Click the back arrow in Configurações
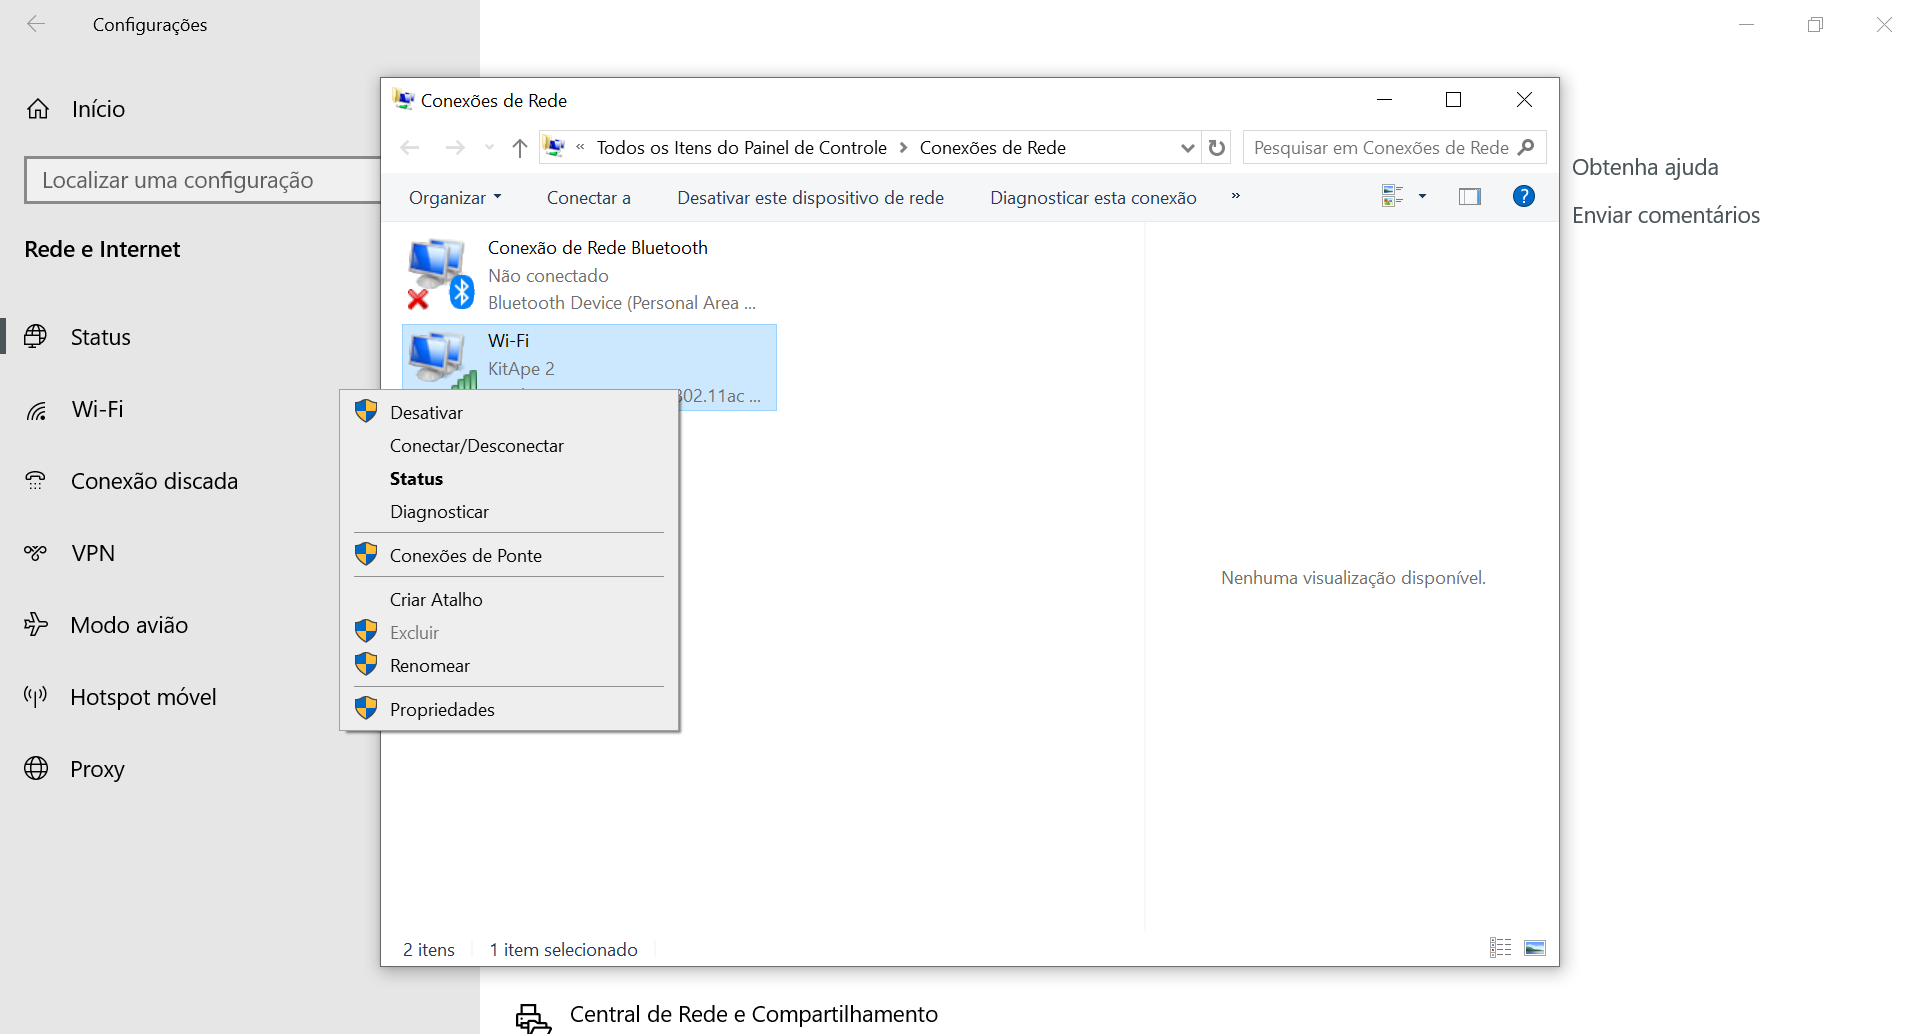The image size is (1920, 1034). click(x=36, y=24)
